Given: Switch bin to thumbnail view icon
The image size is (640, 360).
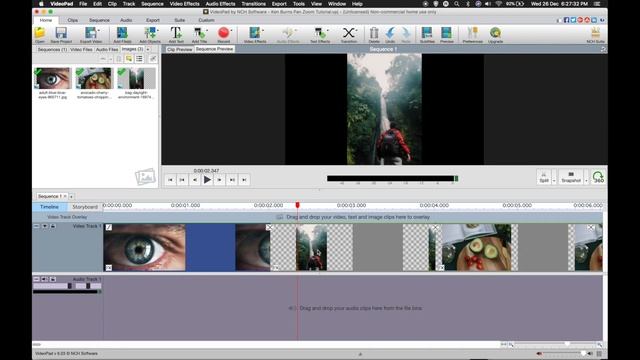Looking at the screenshot, I should 129,59.
